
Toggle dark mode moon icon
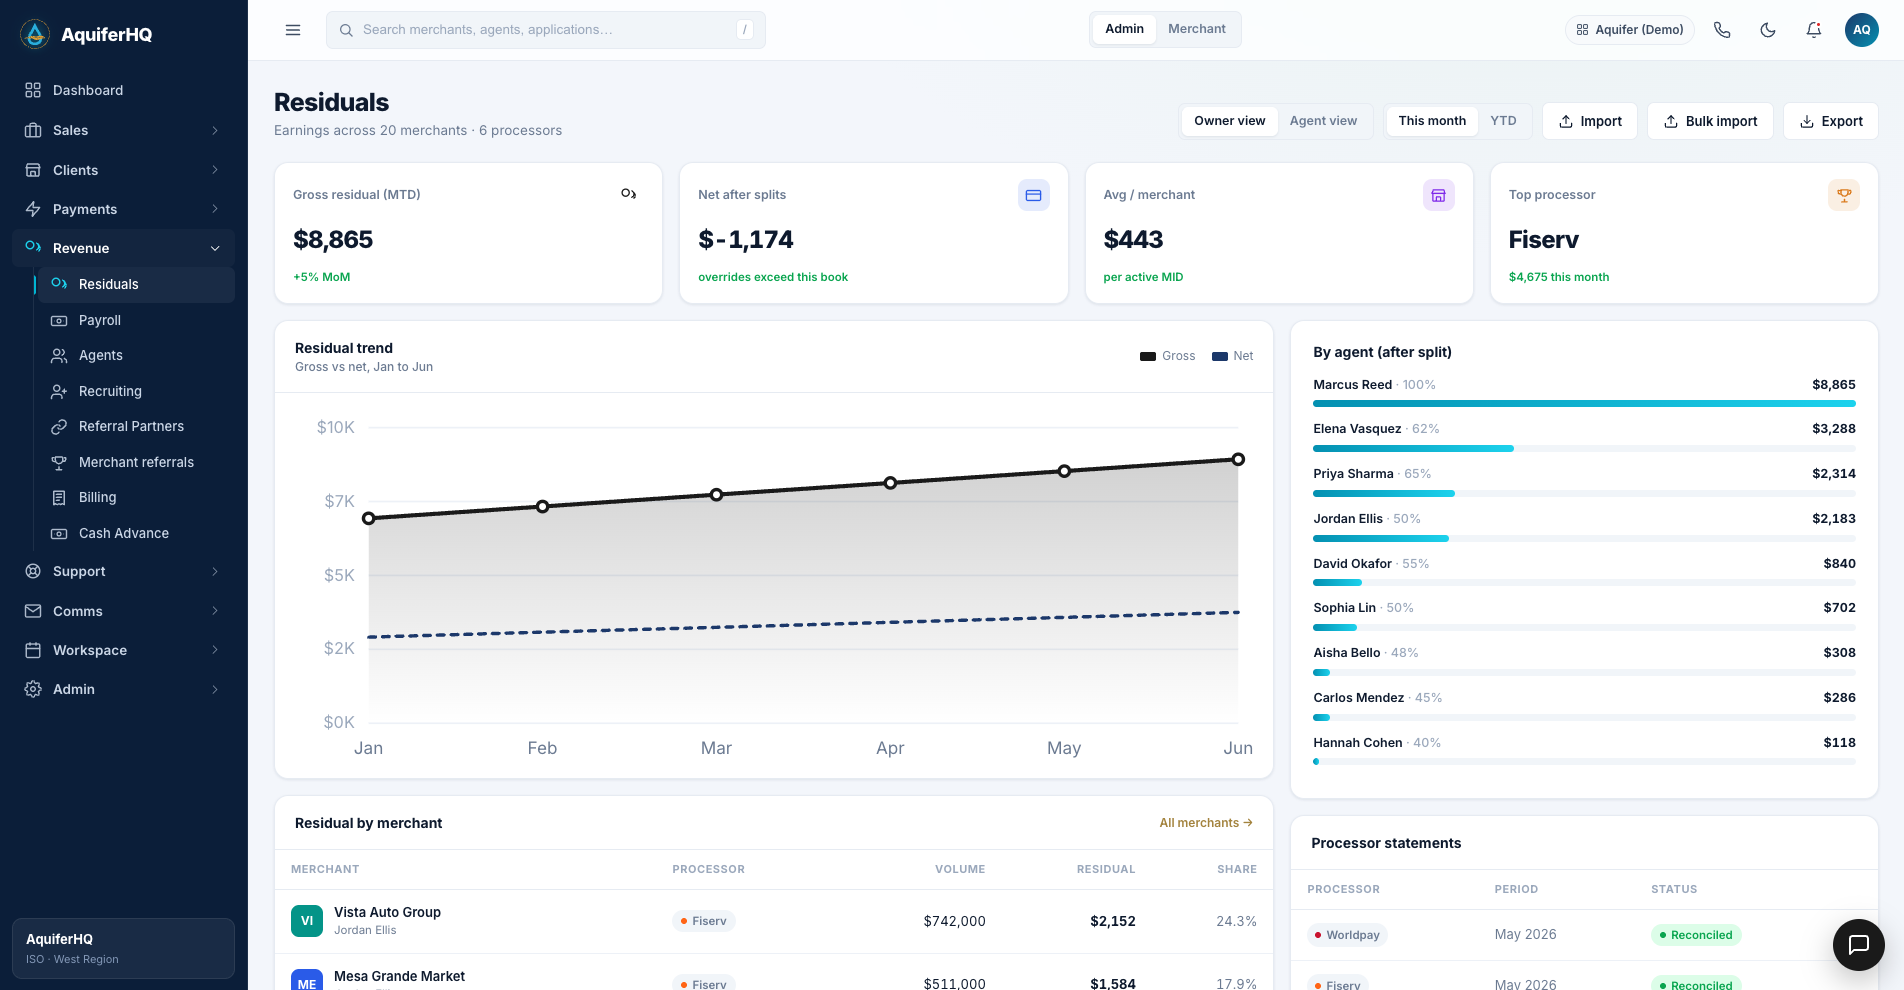[1768, 30]
